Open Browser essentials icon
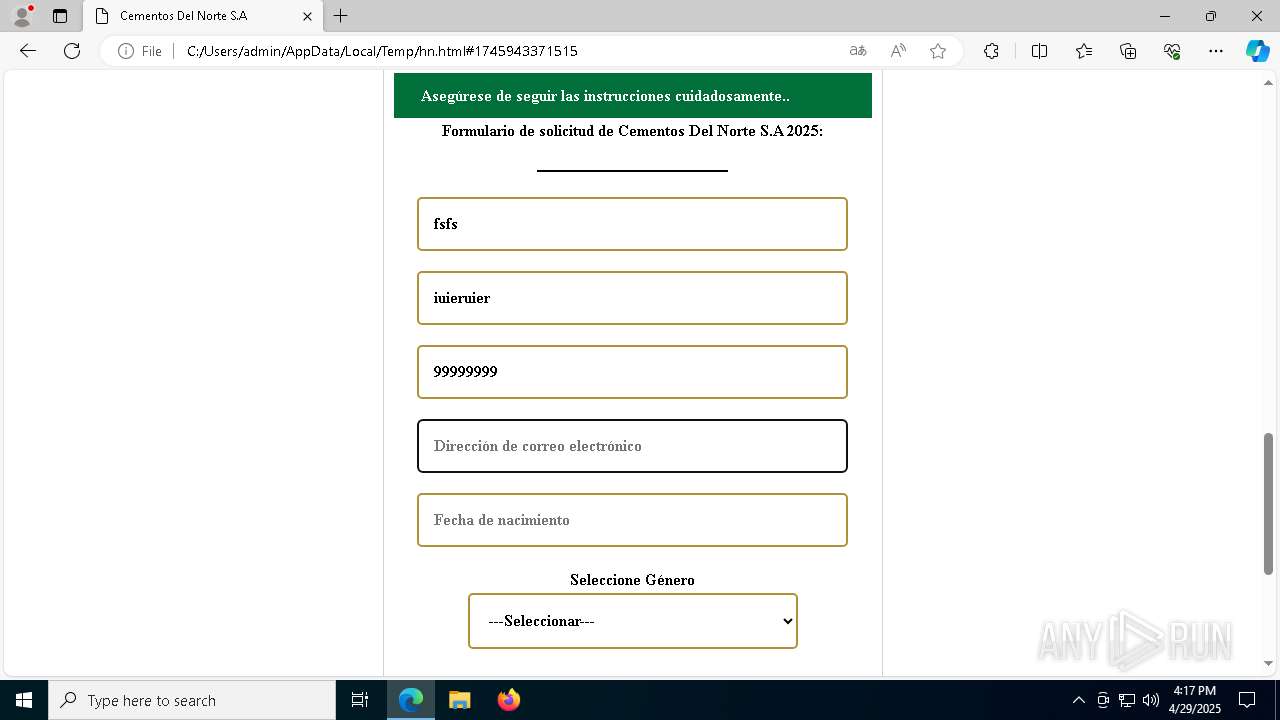The image size is (1280, 720). (x=1172, y=51)
